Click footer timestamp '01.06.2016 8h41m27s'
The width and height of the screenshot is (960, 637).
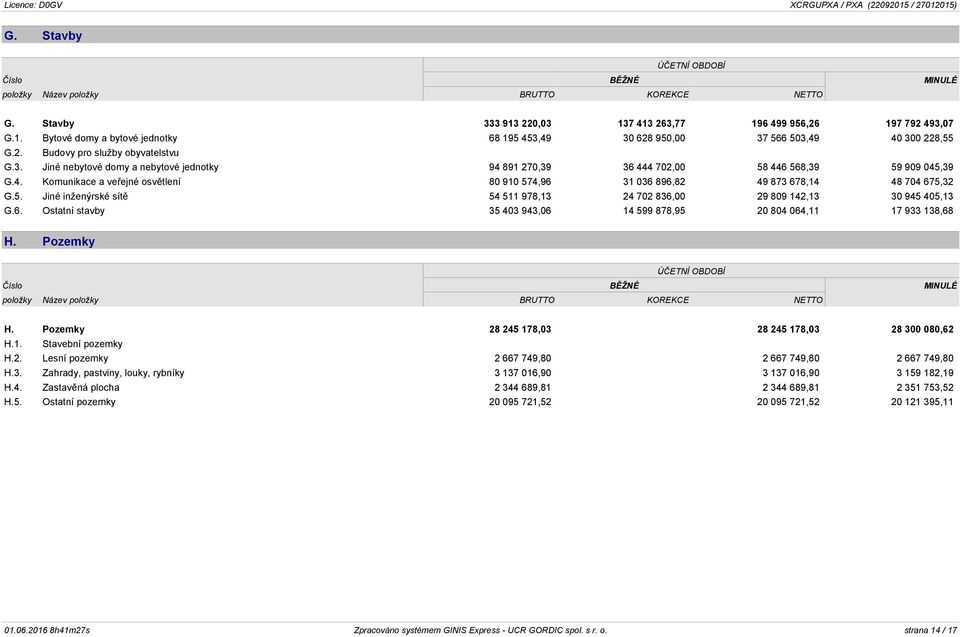click(47, 630)
